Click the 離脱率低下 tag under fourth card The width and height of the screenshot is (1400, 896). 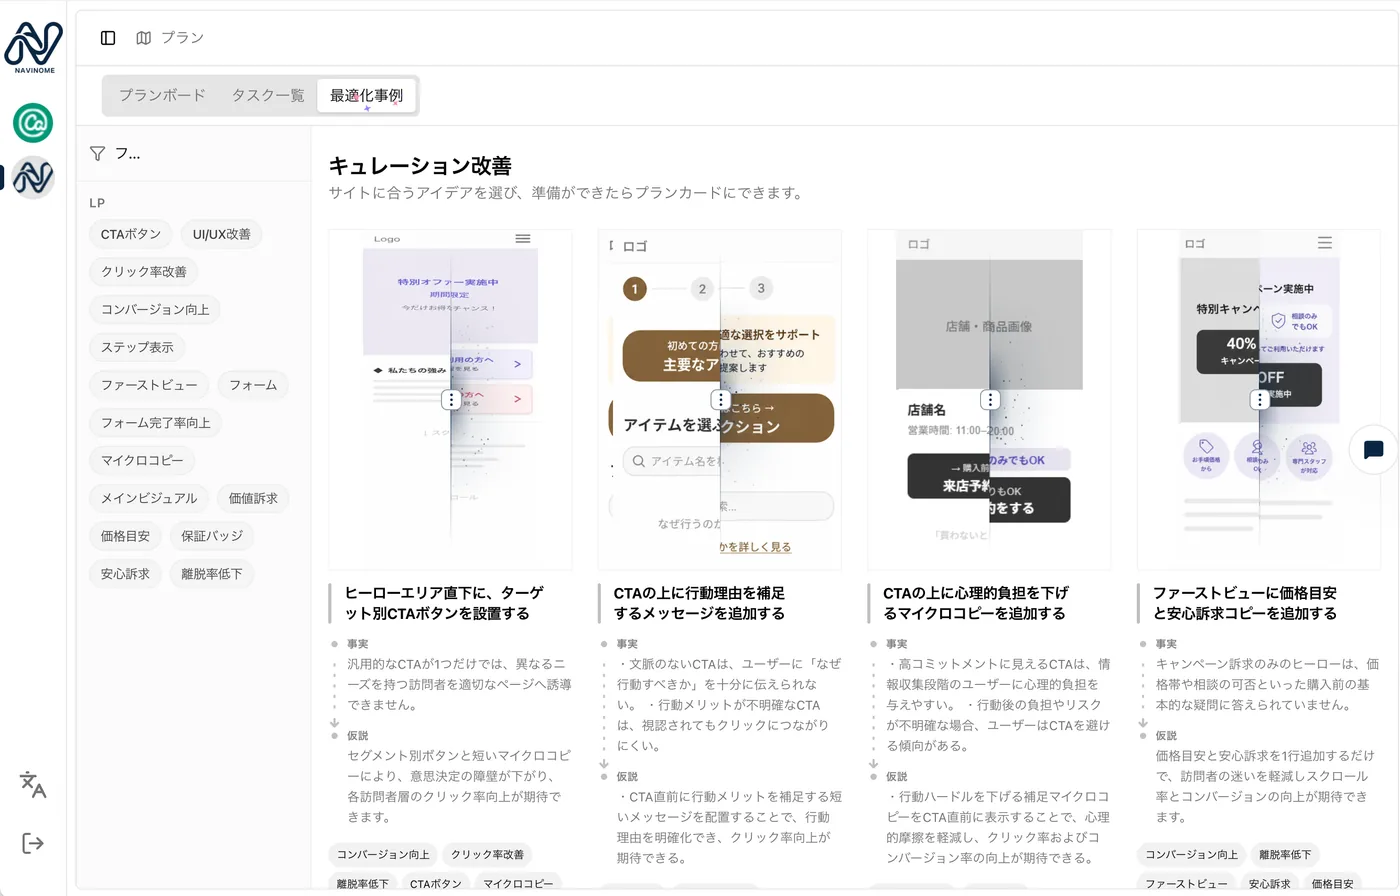click(1285, 855)
